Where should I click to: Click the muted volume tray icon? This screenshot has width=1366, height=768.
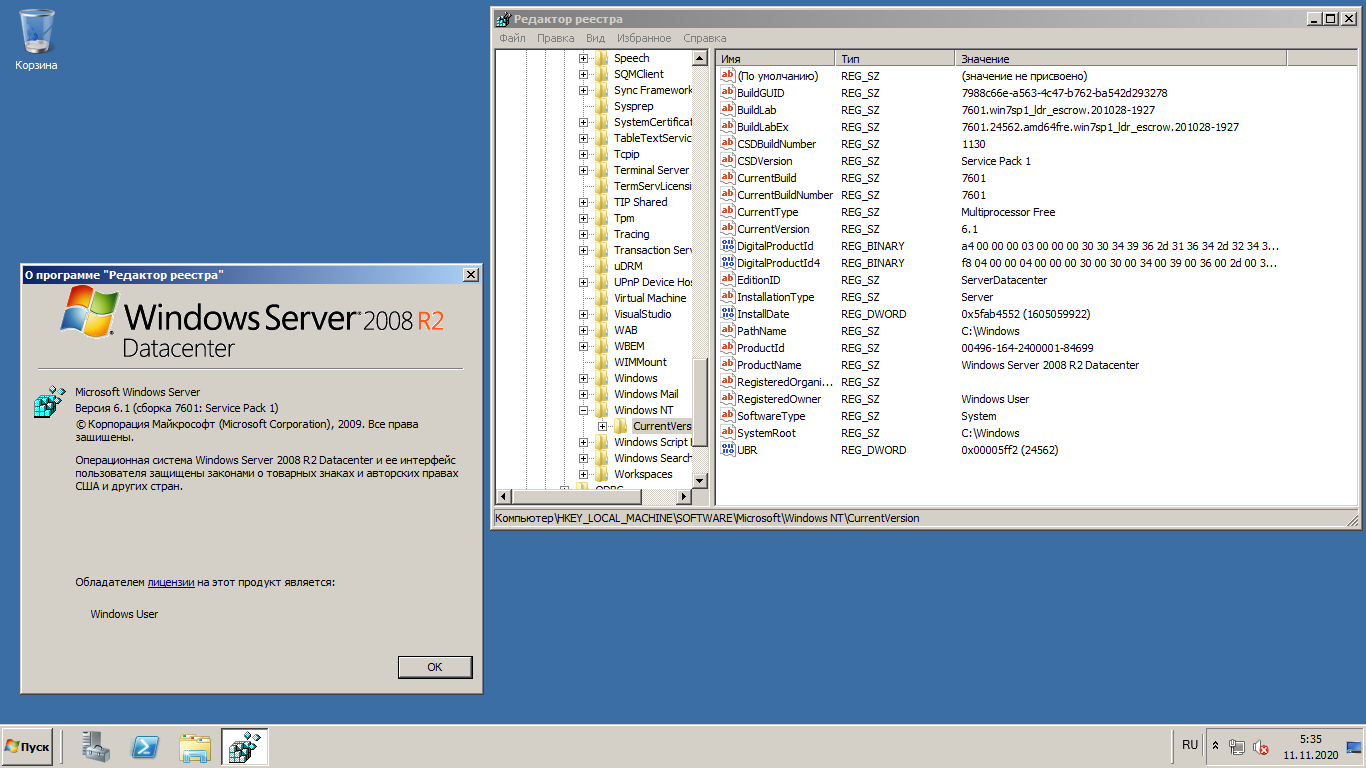1261,747
